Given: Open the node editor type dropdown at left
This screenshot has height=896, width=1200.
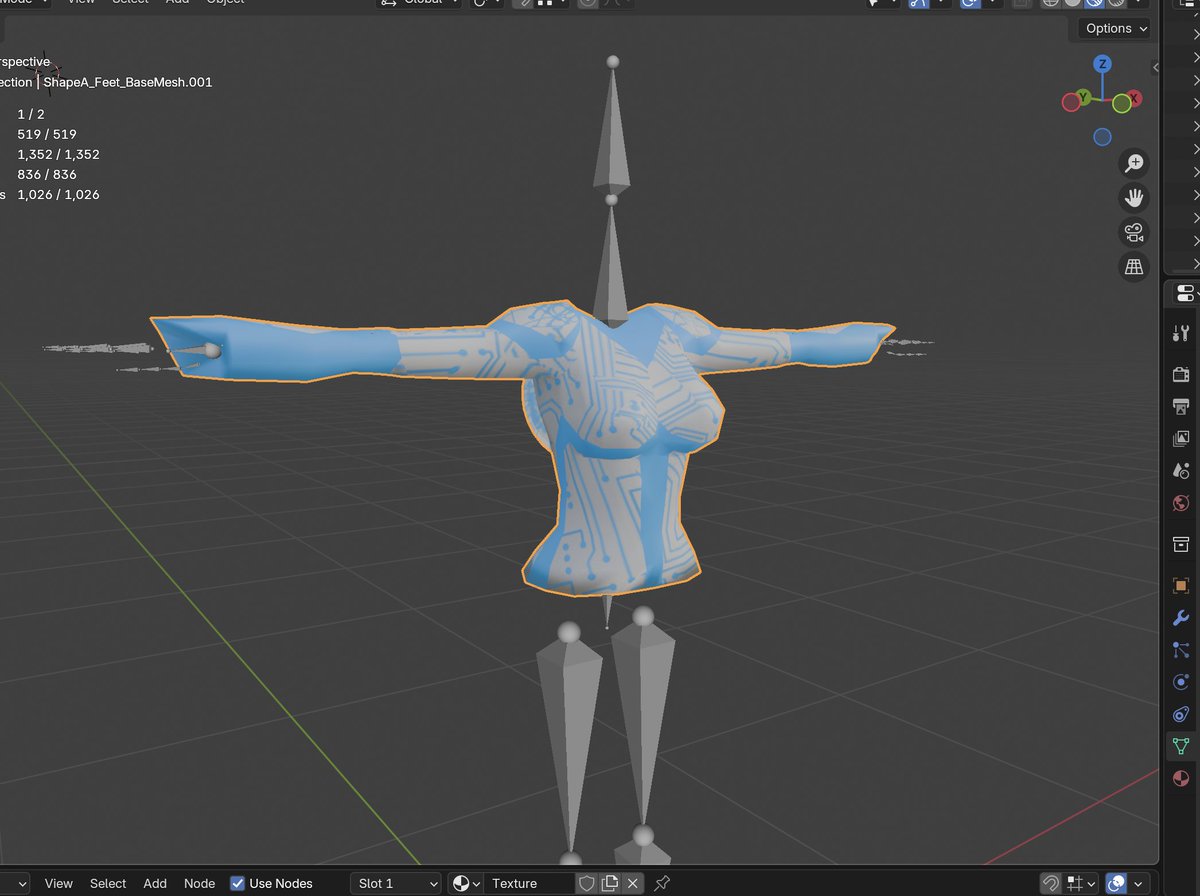Looking at the screenshot, I should (x=14, y=883).
